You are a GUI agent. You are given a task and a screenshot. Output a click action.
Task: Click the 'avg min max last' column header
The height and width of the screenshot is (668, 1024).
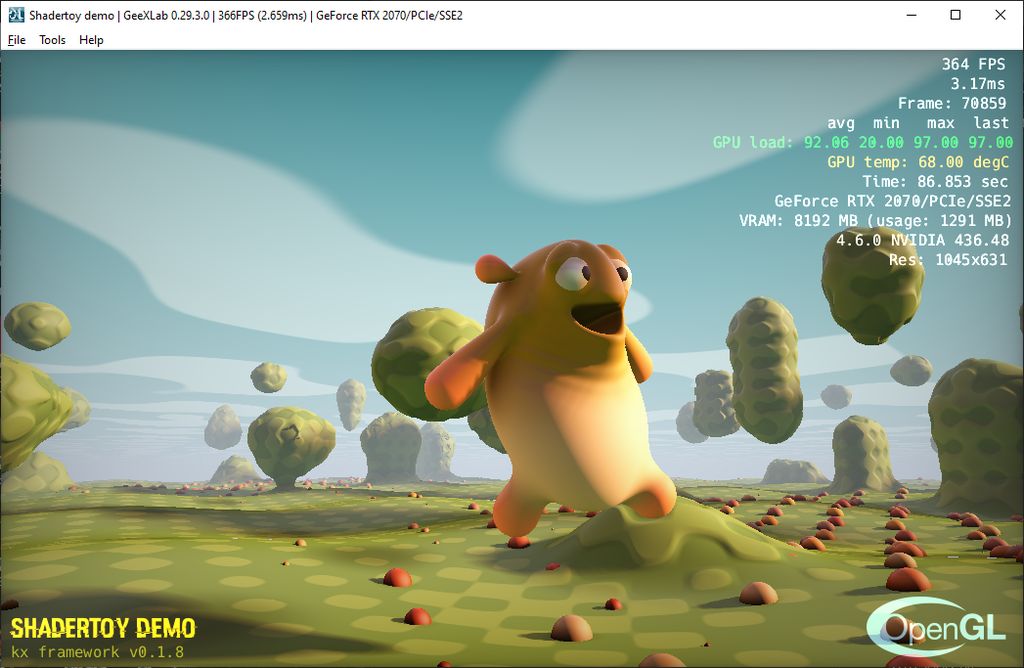point(918,123)
